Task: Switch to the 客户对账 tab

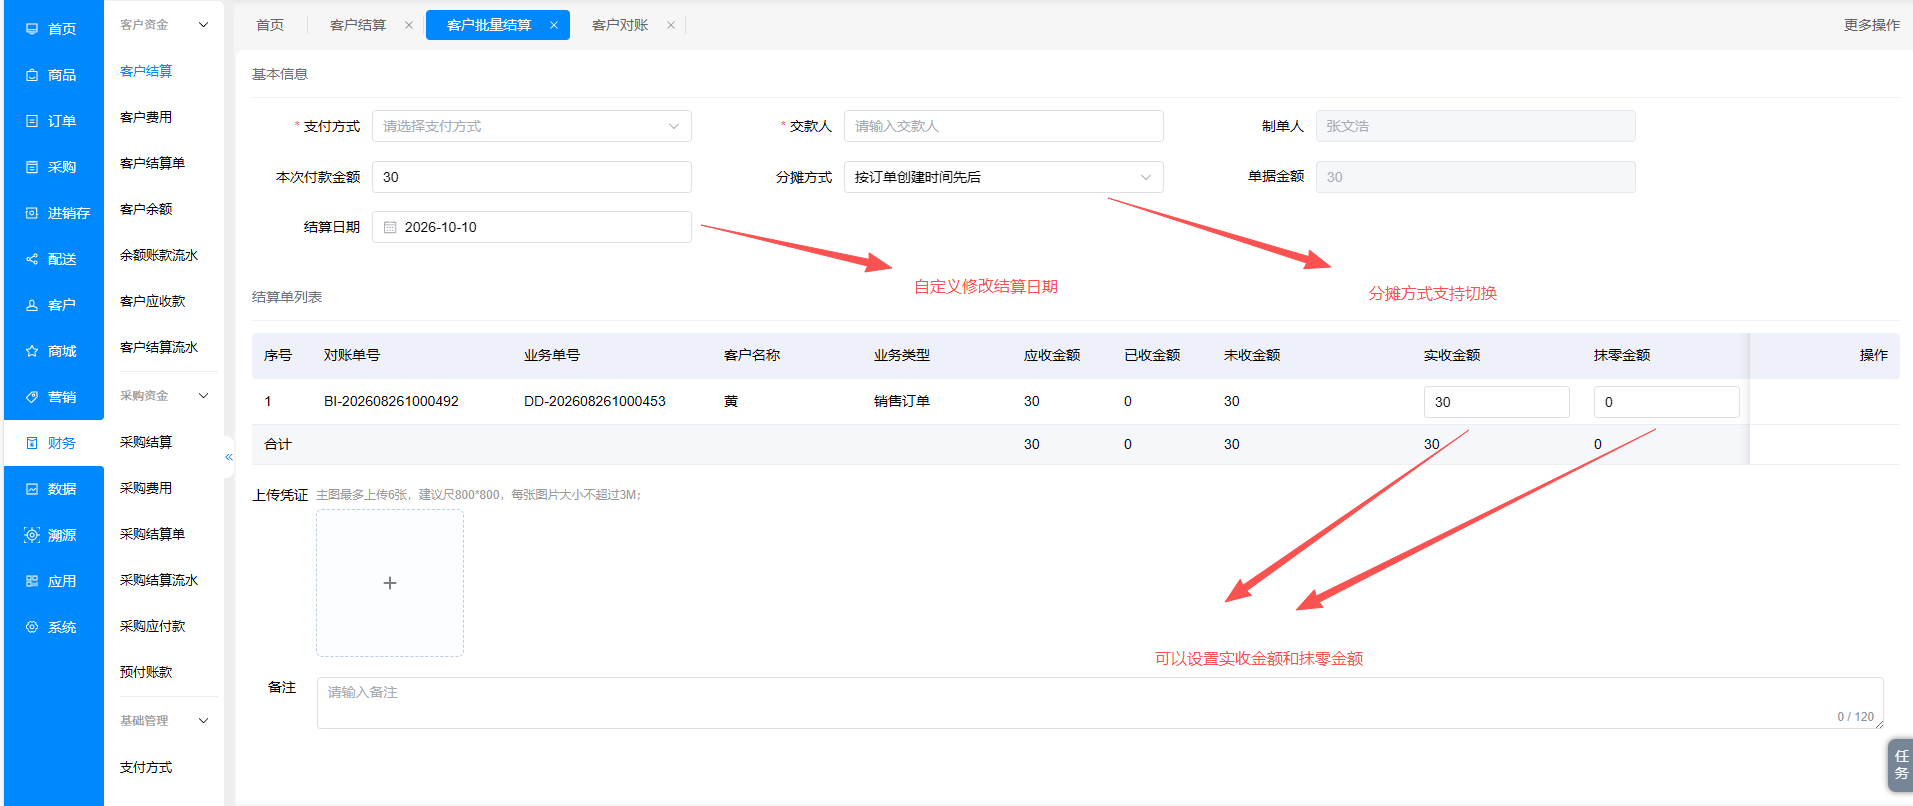Action: pos(620,25)
